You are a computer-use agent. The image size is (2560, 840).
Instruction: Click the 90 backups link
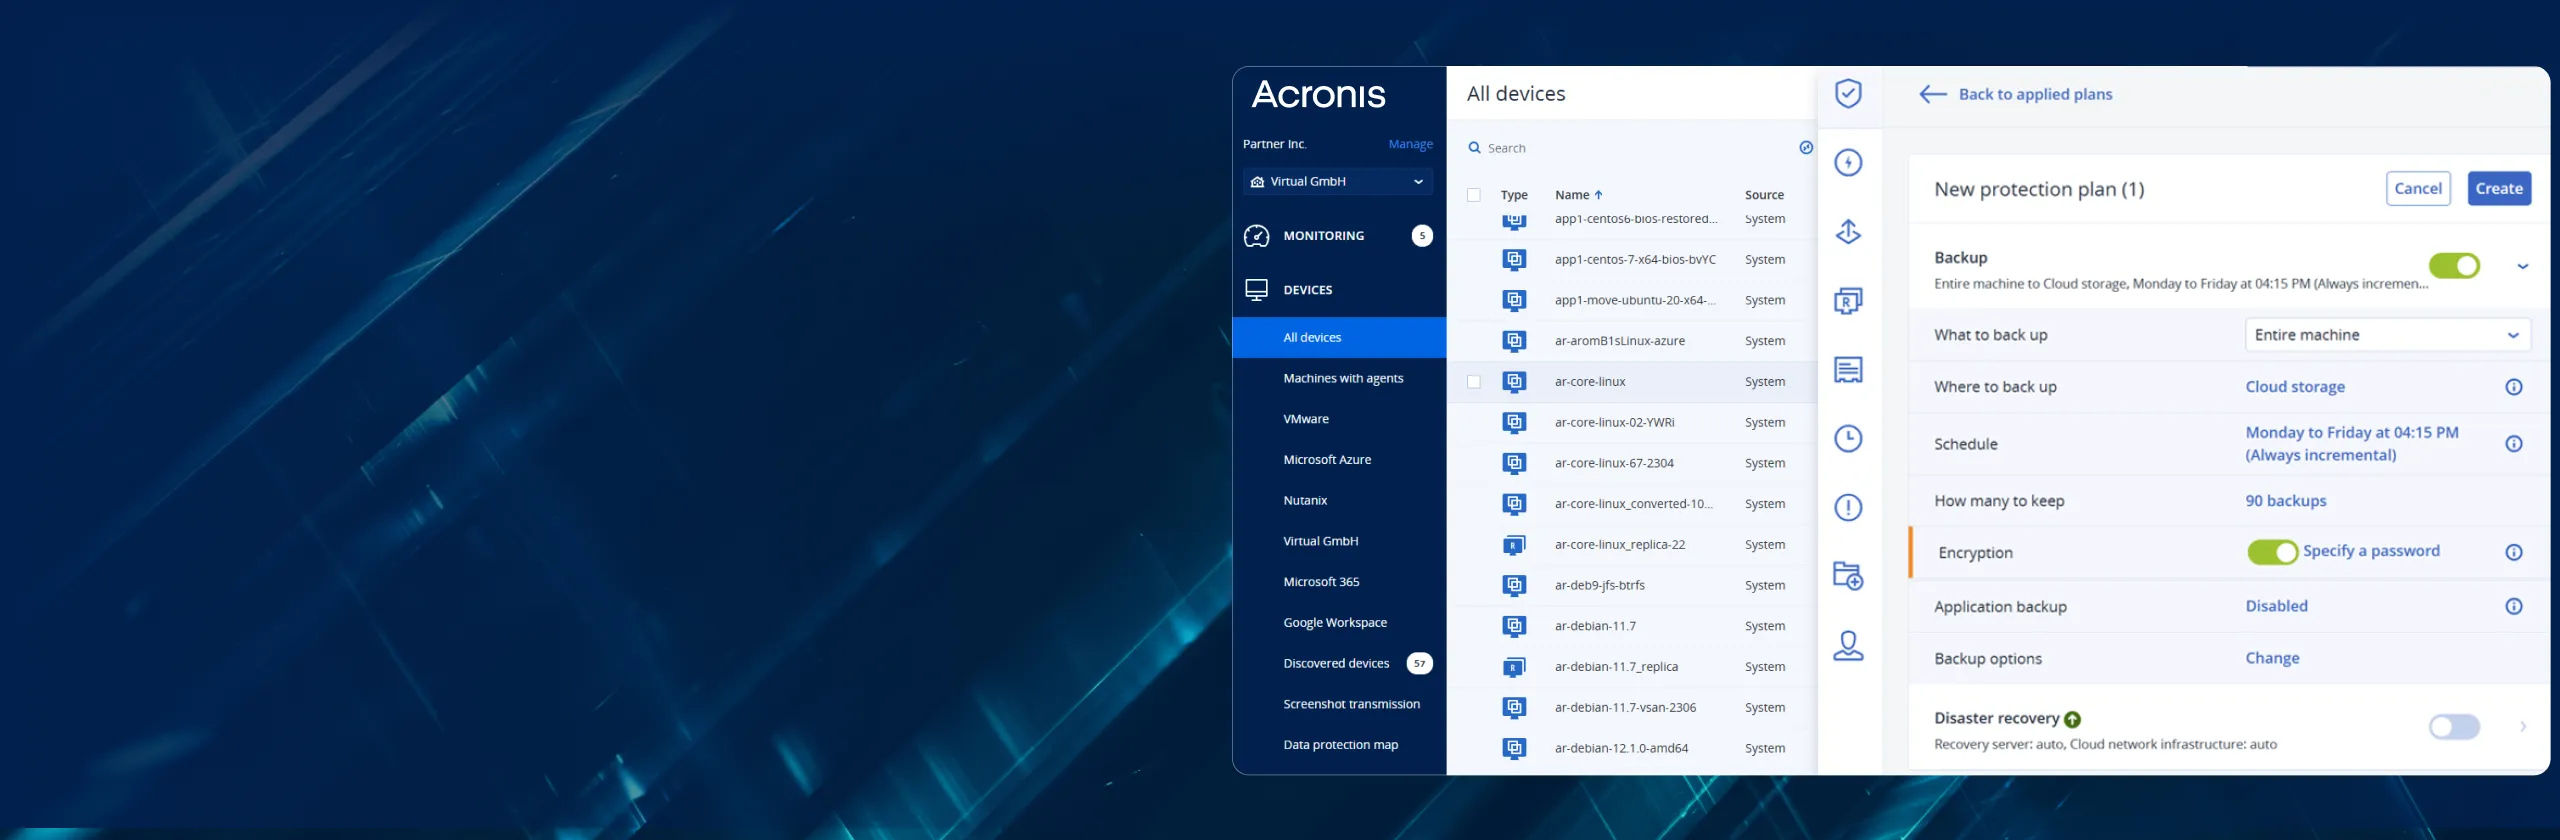click(x=2285, y=501)
